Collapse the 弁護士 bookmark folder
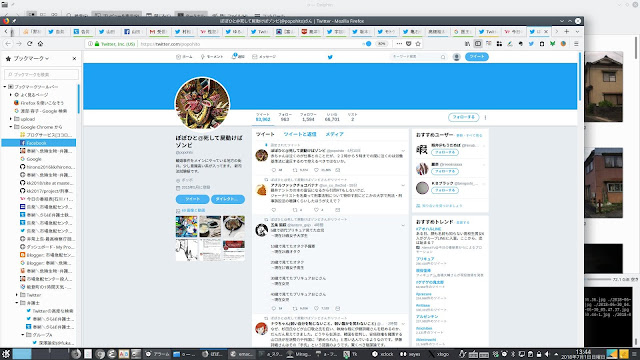The image size is (640, 360). [x=17, y=303]
